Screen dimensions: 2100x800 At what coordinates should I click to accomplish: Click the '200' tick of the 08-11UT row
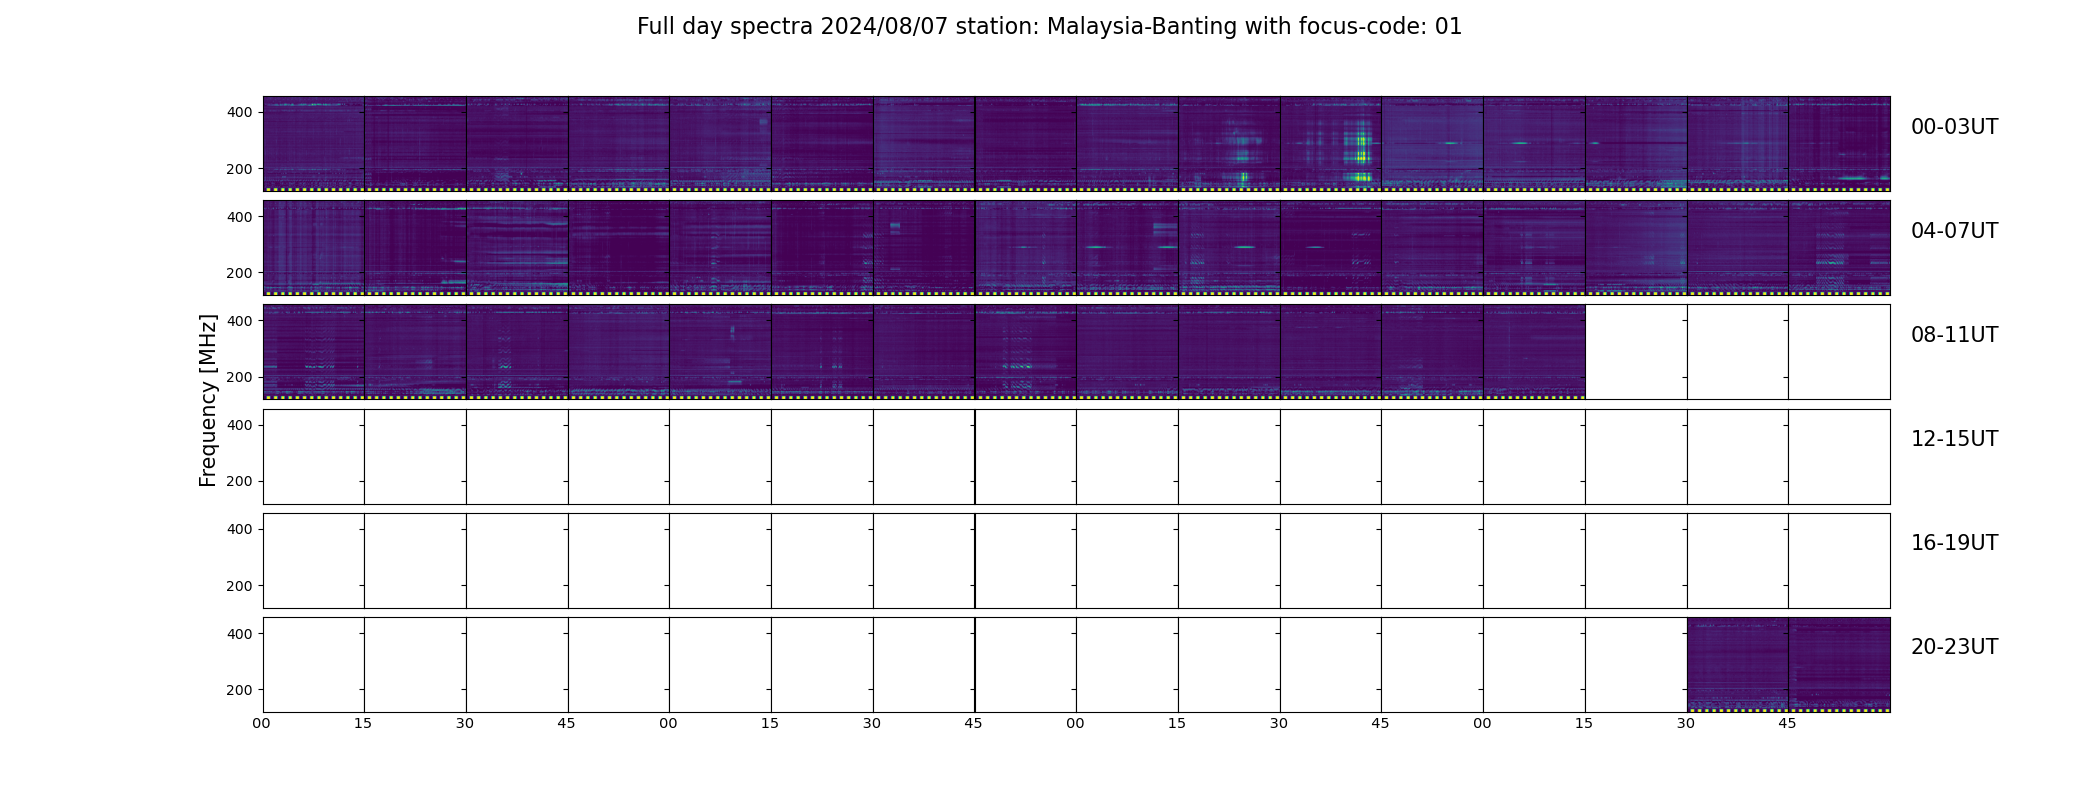(240, 377)
